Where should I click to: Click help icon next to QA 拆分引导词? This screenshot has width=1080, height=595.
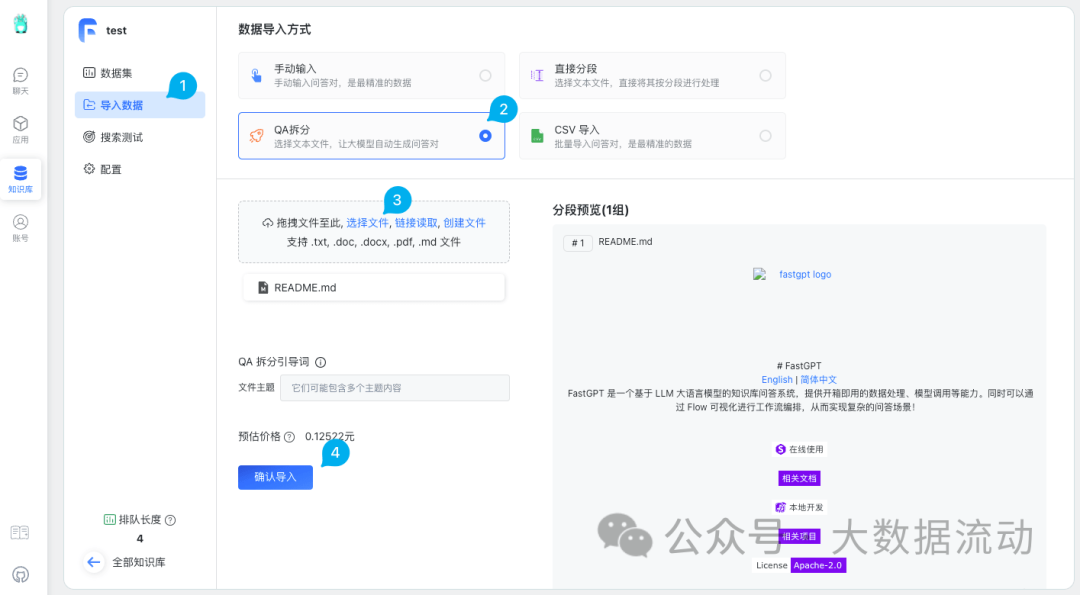(x=320, y=362)
